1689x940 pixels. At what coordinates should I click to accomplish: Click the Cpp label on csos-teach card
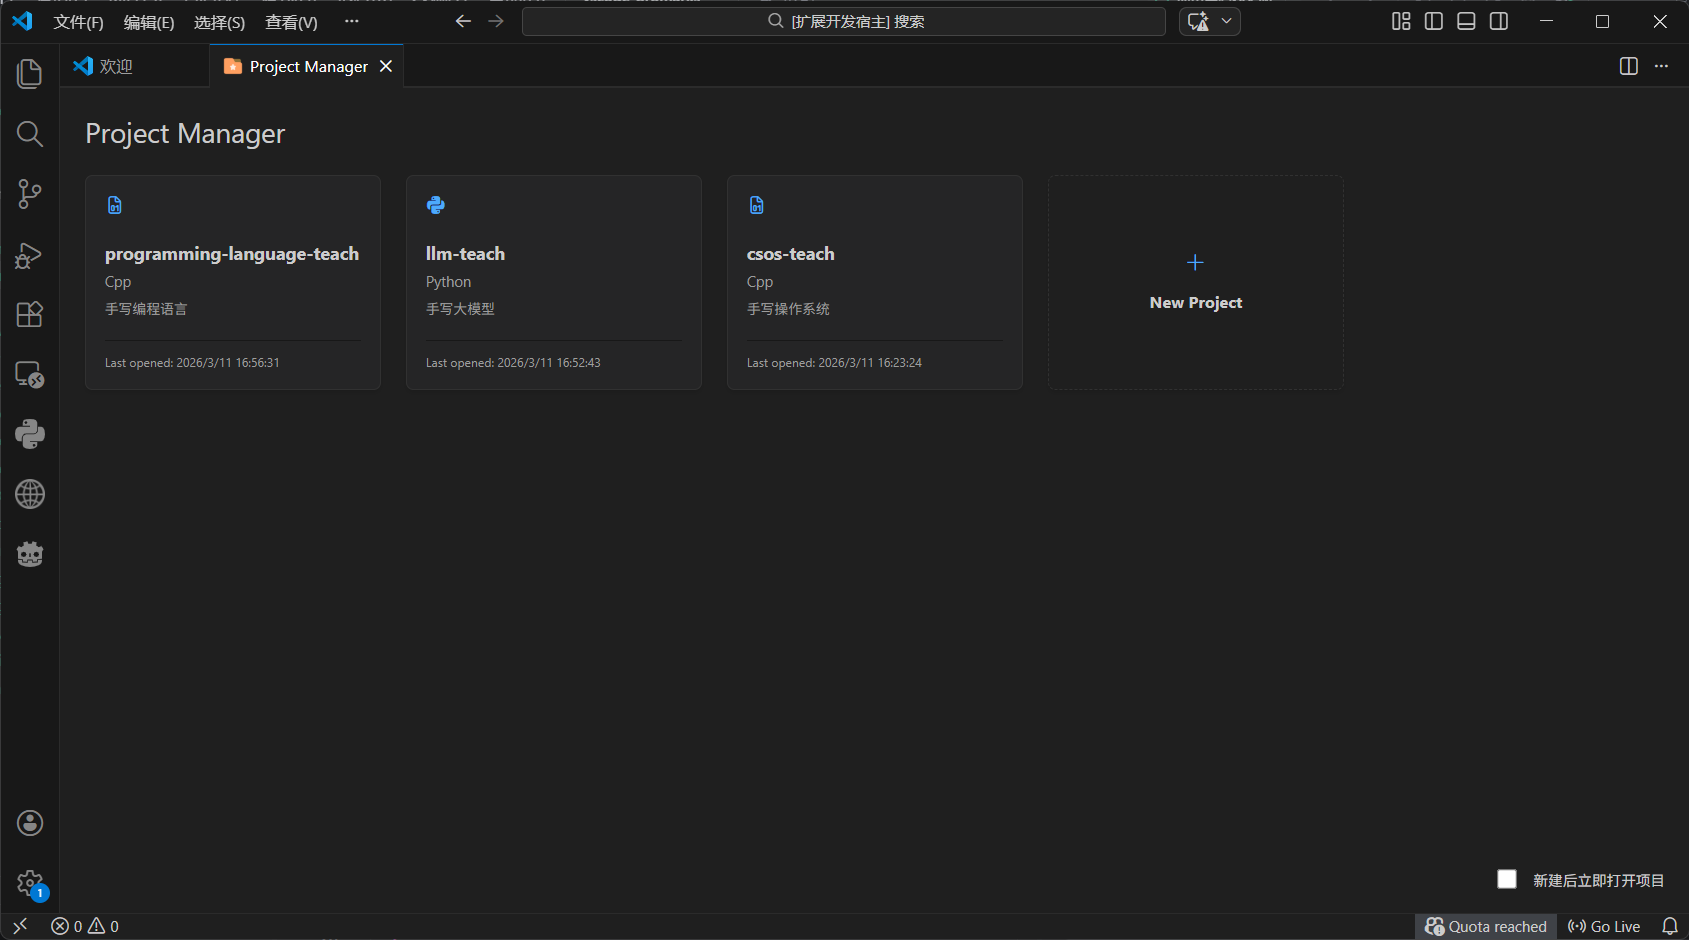[x=760, y=282]
